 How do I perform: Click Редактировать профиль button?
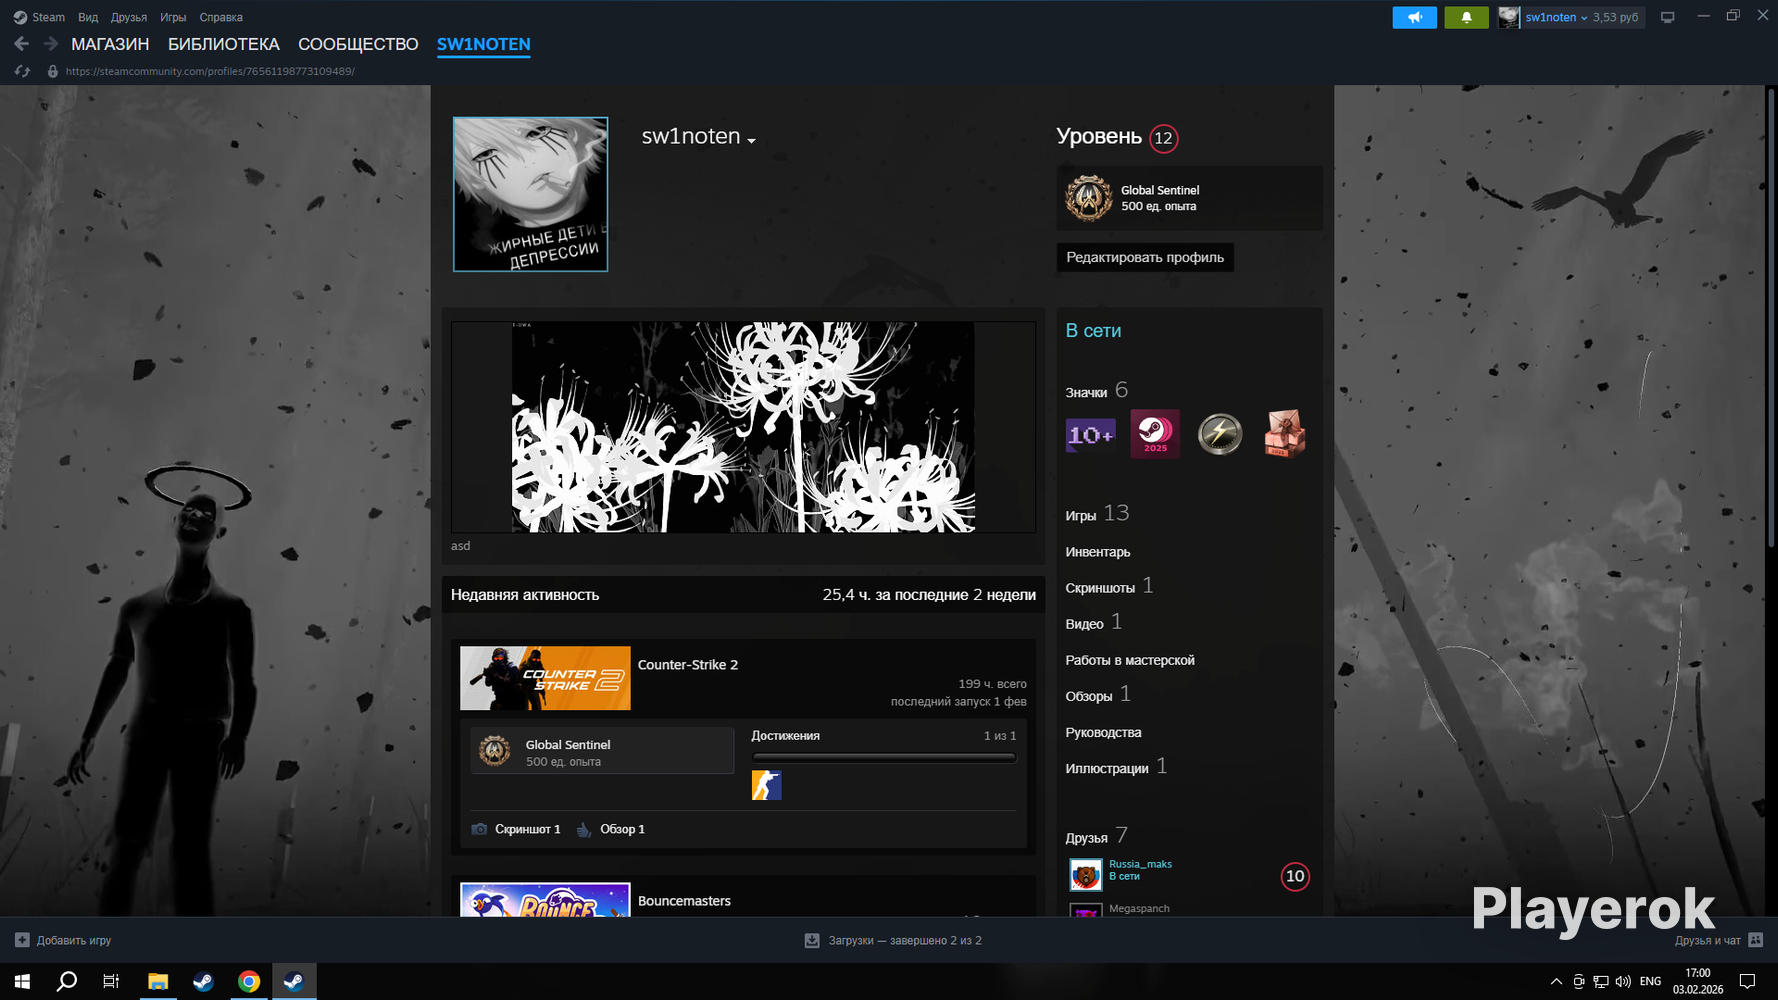(x=1145, y=257)
